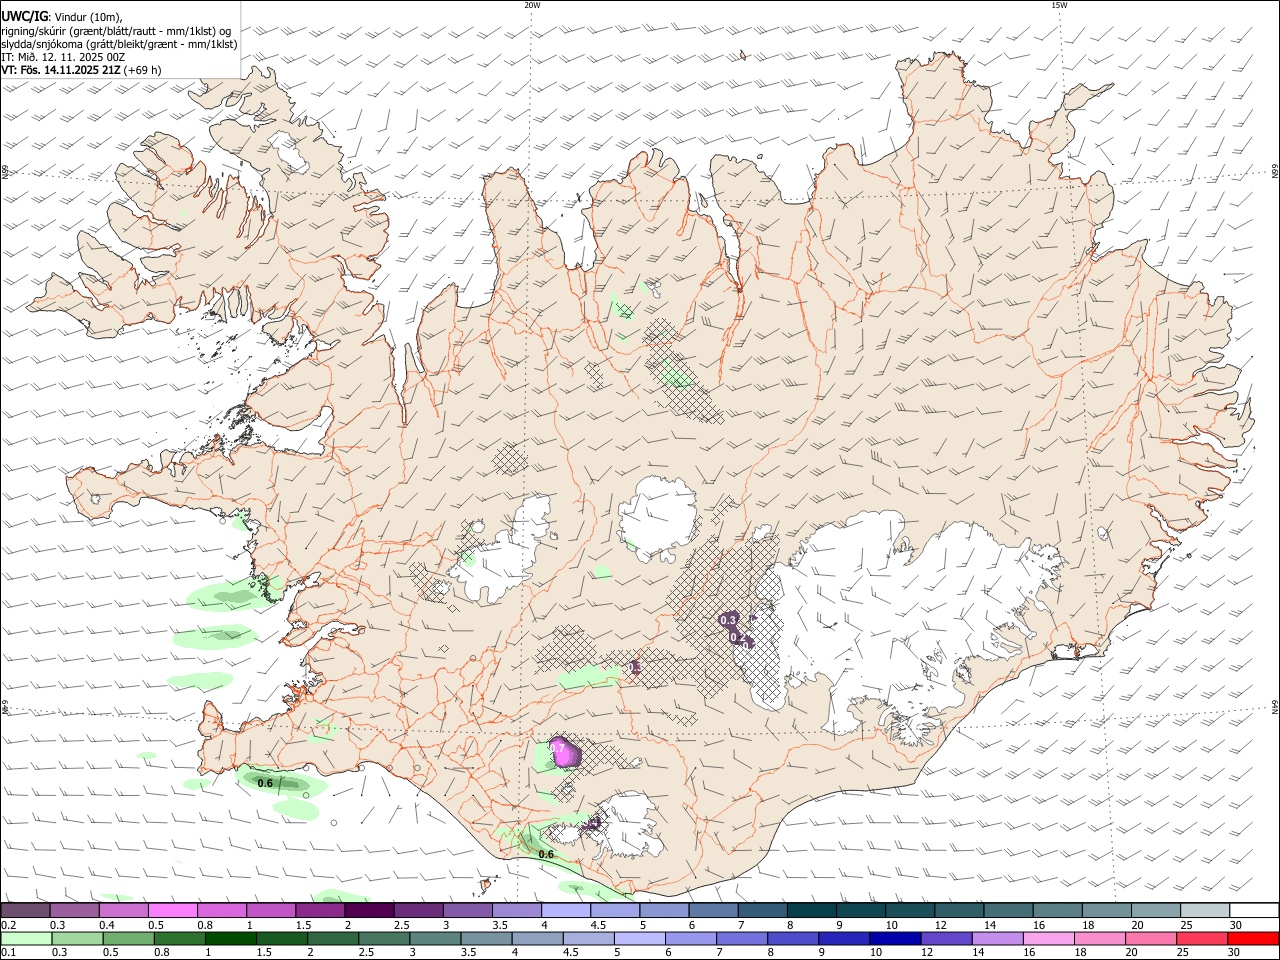Click the '0.6' label on the south coast
Image resolution: width=1280 pixels, height=960 pixels.
tap(546, 854)
